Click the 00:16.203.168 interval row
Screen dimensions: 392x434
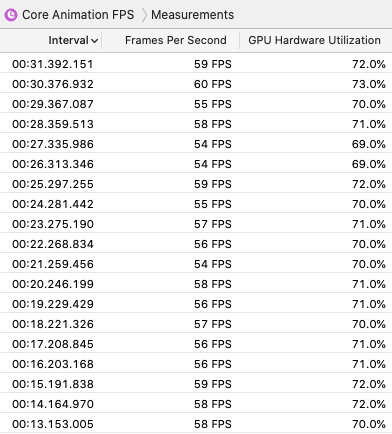(x=196, y=364)
